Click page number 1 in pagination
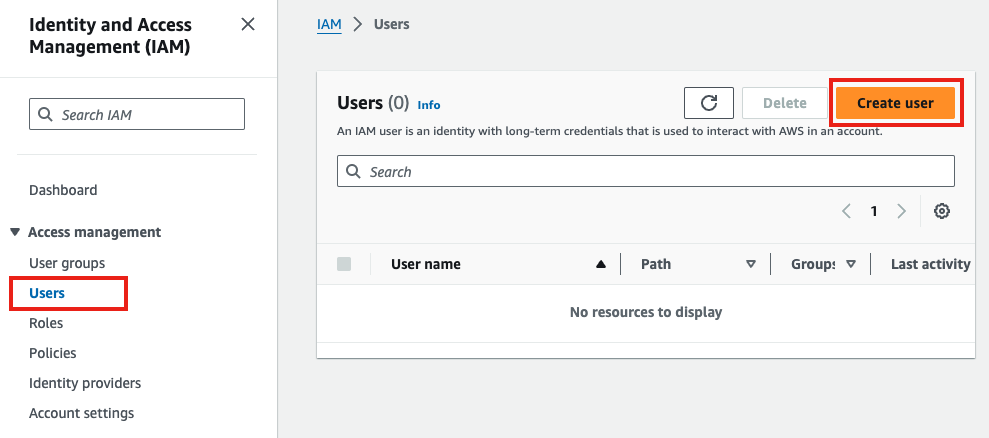Viewport: 989px width, 438px height. click(874, 211)
